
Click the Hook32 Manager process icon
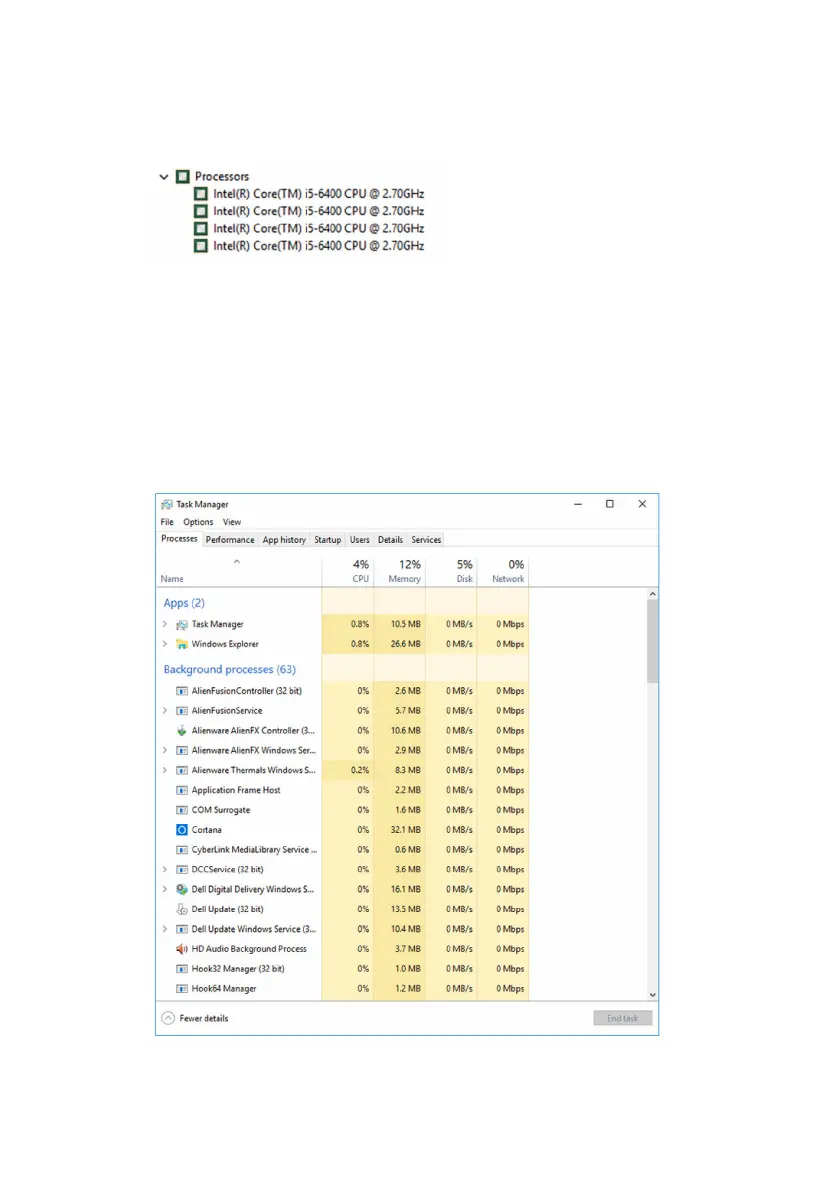click(181, 969)
